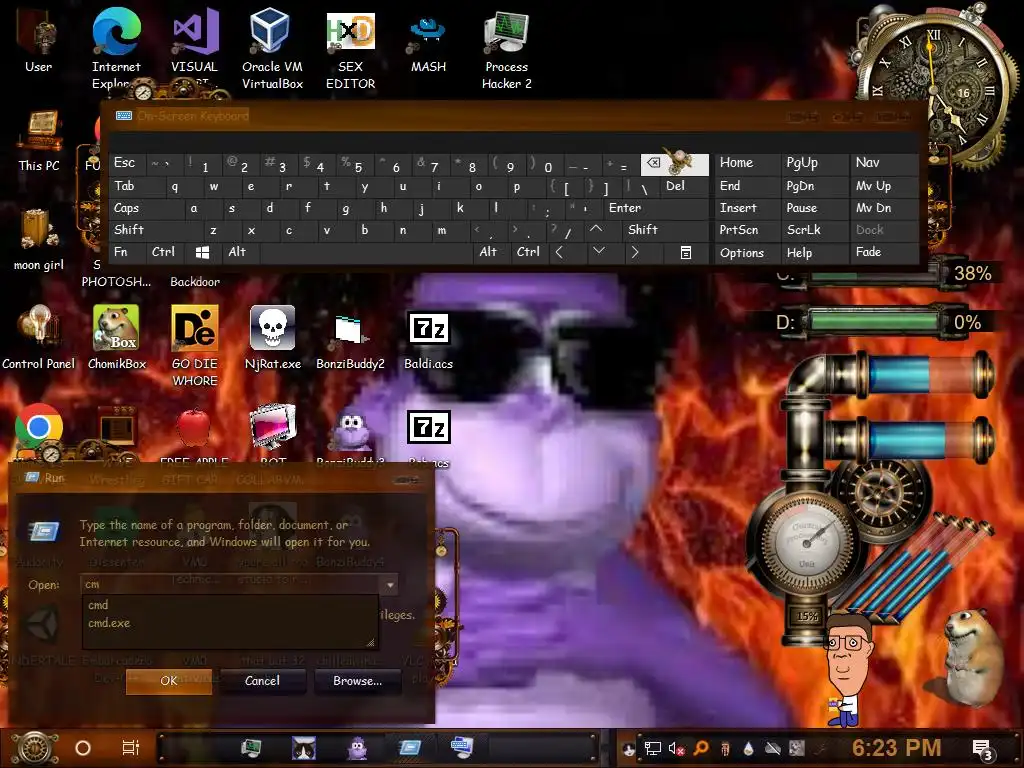The image size is (1024, 768).
Task: Click Cancel in Run dialog
Action: 263,680
